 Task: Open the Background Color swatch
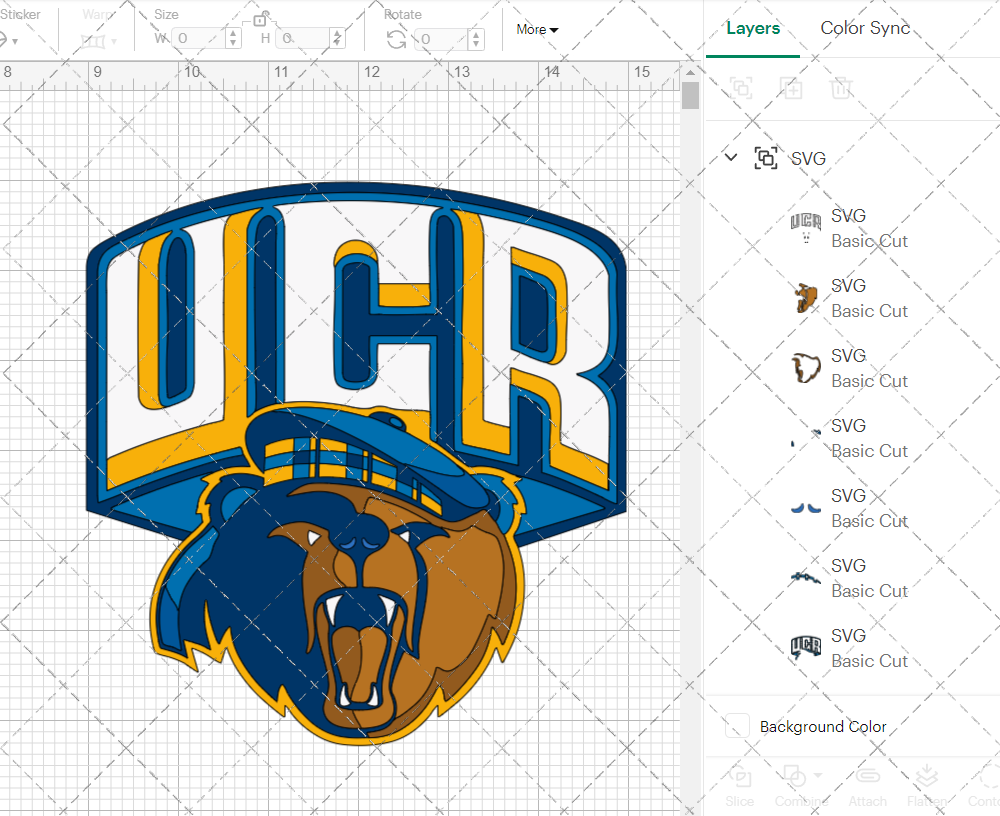click(737, 727)
